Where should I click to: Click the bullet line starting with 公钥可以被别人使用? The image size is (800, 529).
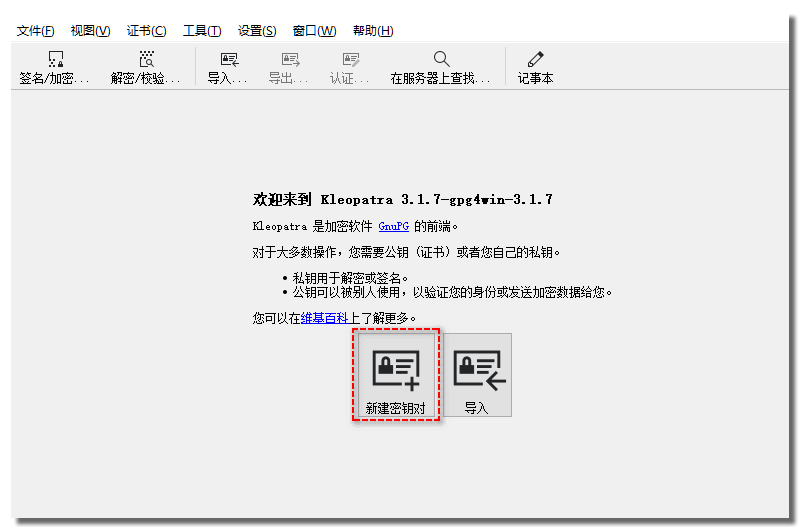(x=452, y=293)
